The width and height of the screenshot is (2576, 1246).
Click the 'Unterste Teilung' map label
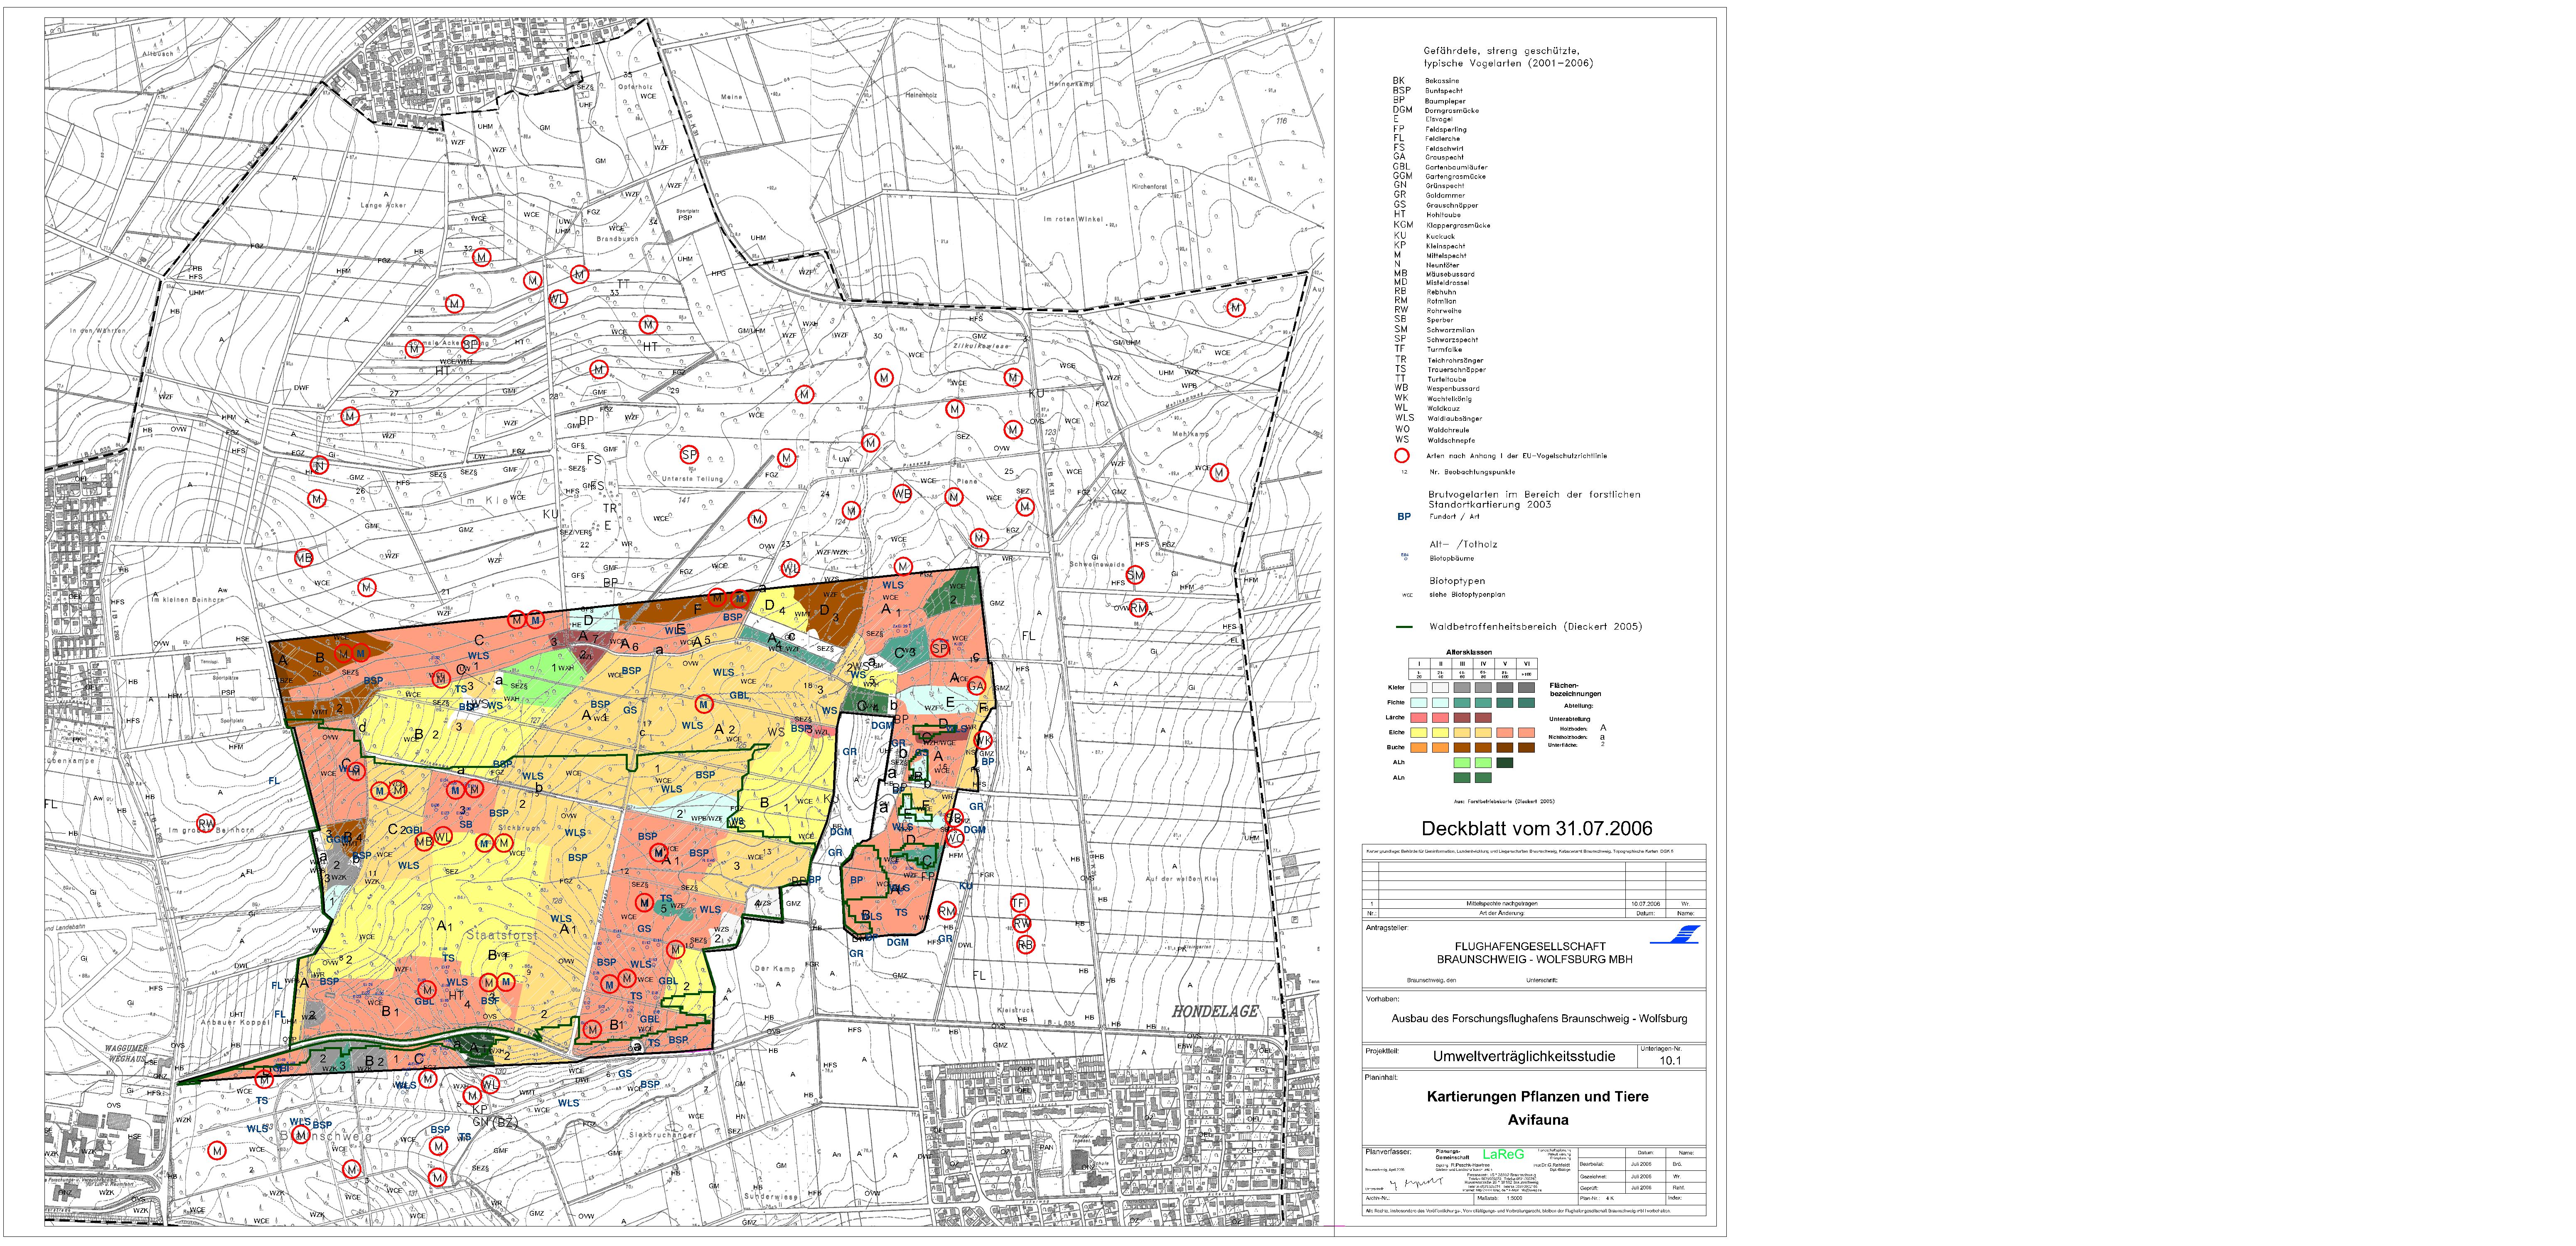click(692, 479)
